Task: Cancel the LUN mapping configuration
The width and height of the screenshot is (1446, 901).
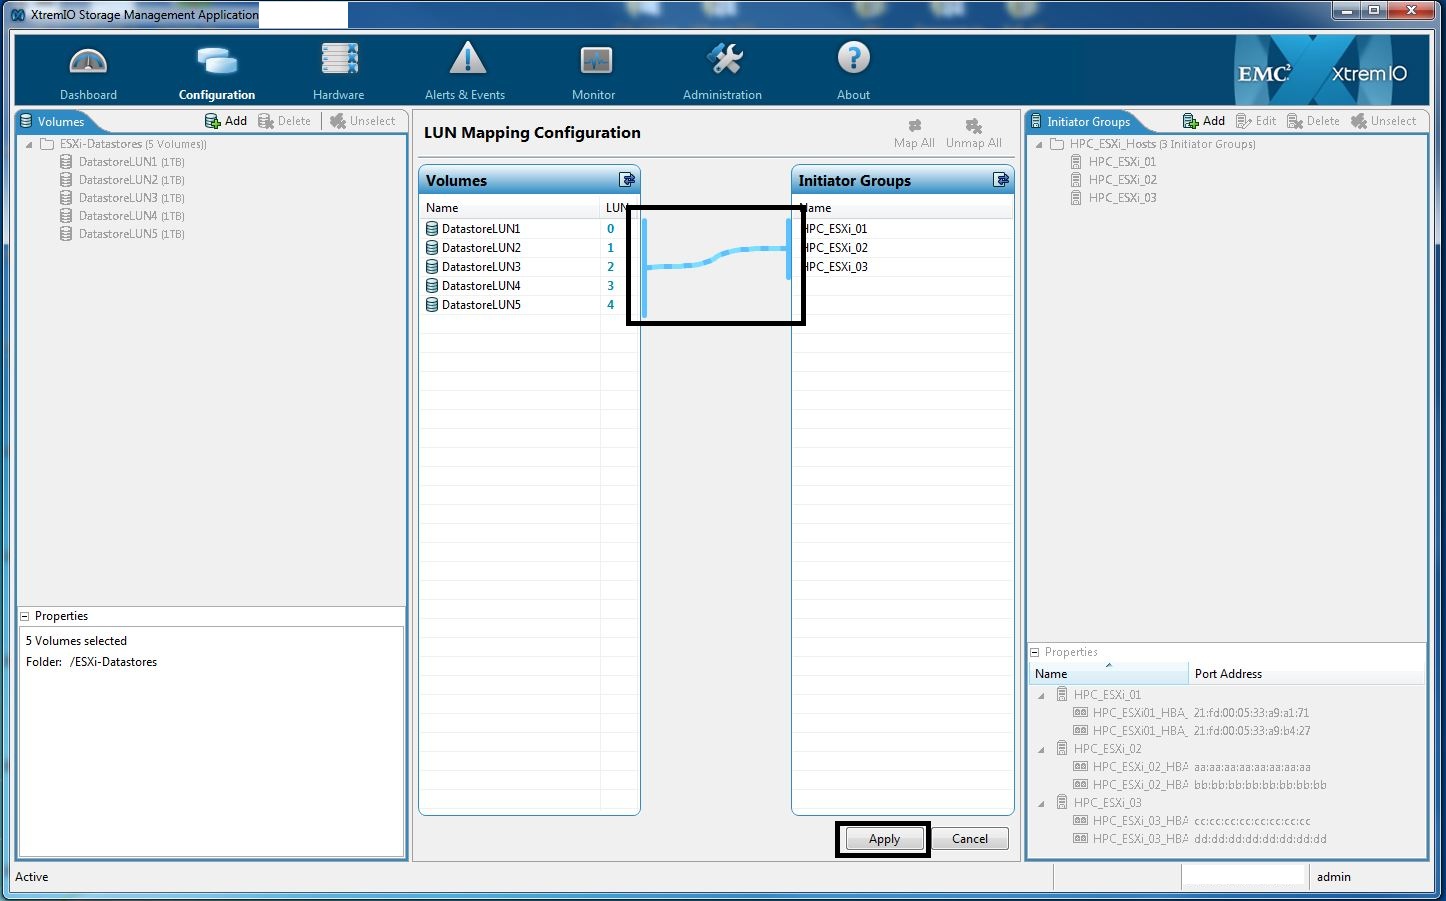Action: pos(969,839)
